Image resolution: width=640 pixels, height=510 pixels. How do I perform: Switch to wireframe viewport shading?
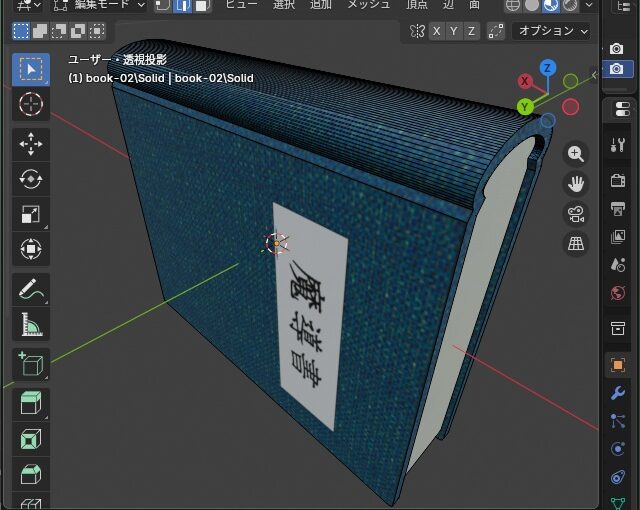click(x=513, y=5)
